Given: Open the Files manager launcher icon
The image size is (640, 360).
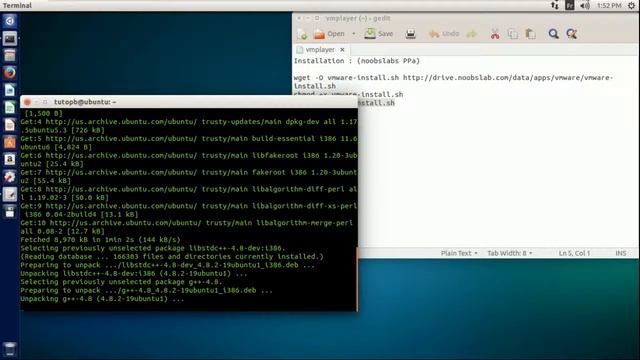Looking at the screenshot, I should pyautogui.click(x=10, y=56).
